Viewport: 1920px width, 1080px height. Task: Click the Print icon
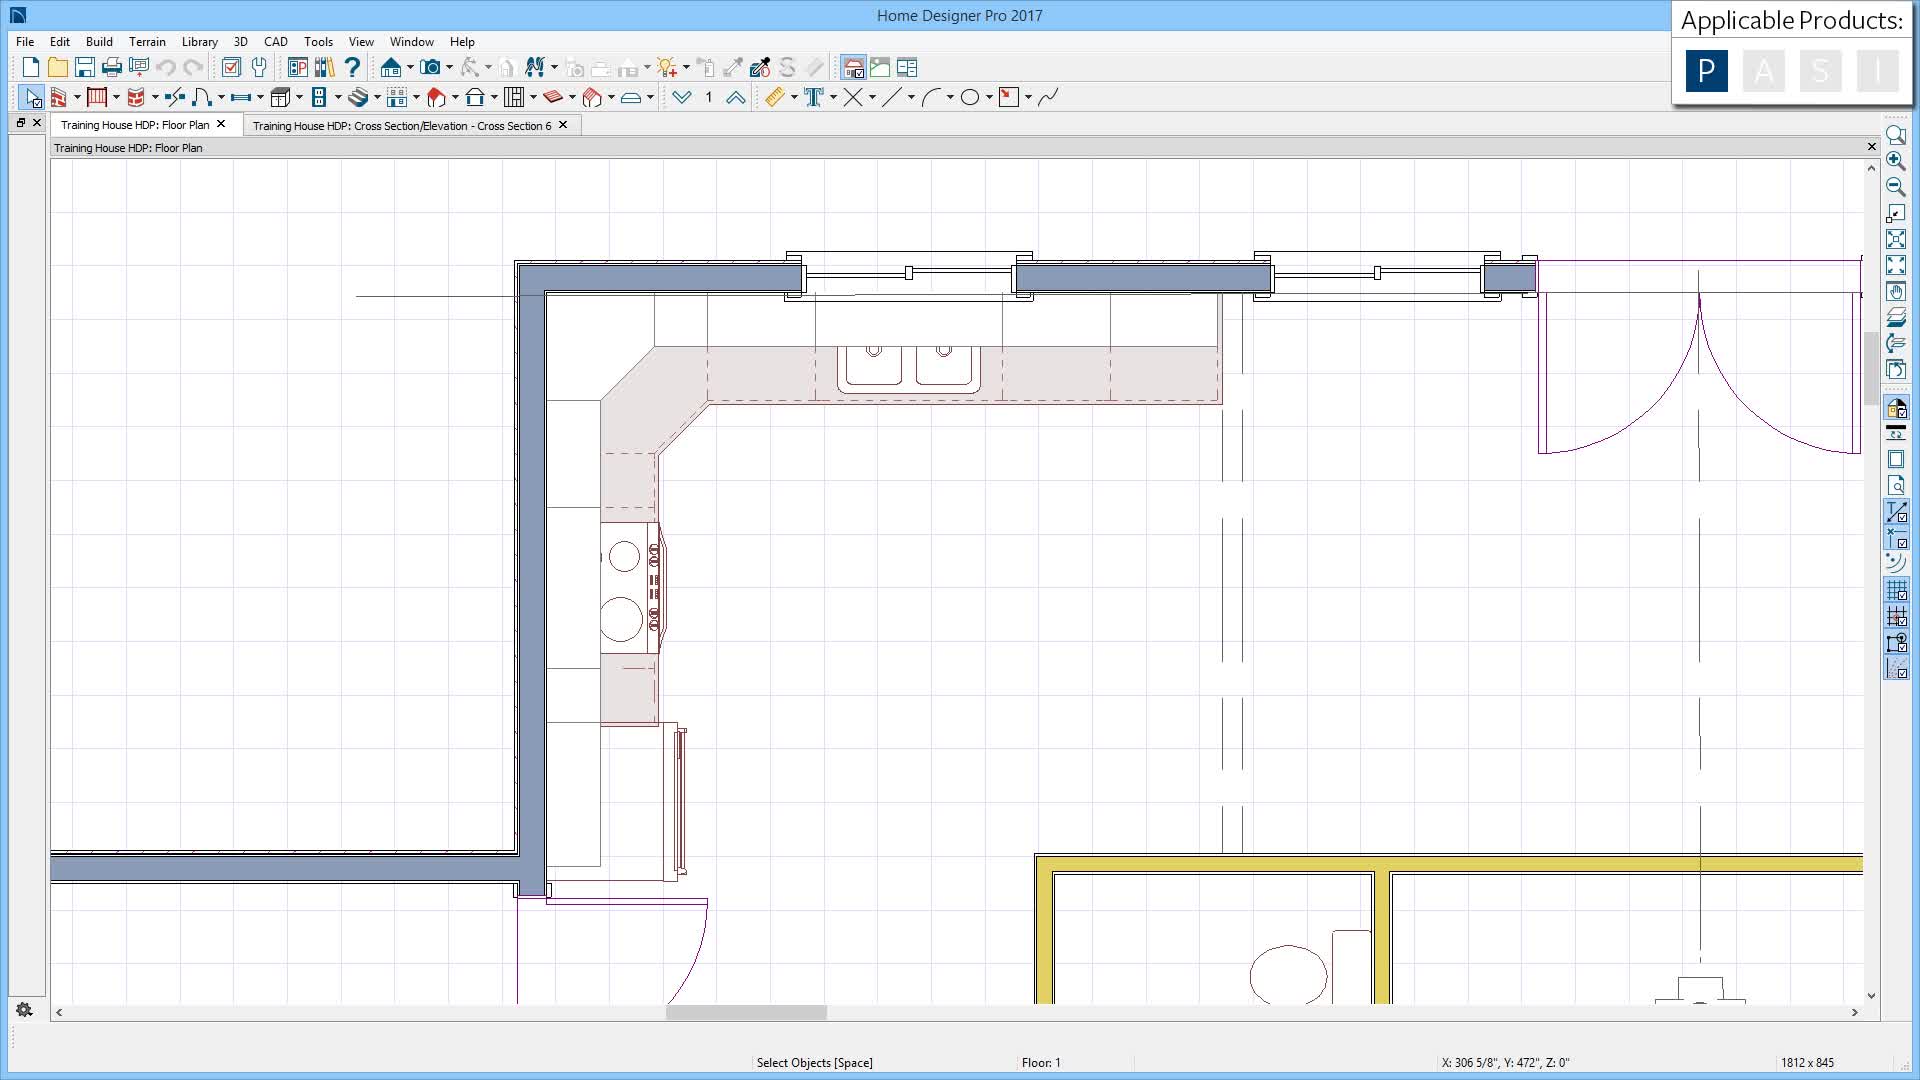click(112, 68)
